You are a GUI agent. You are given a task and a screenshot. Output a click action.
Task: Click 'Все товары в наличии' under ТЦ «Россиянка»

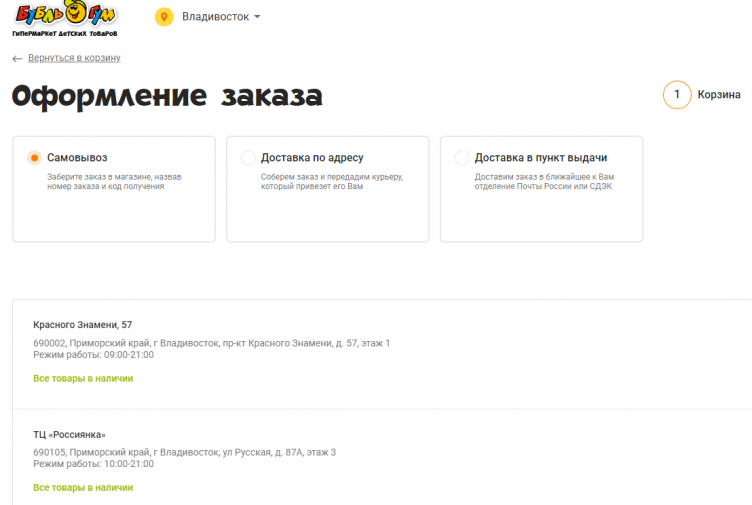point(83,488)
